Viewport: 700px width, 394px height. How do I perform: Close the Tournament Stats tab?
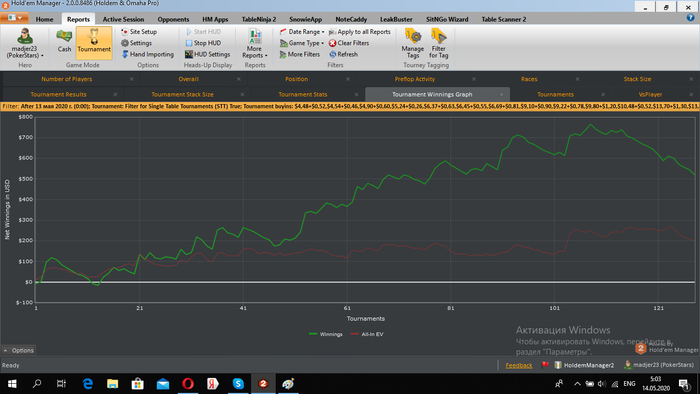pyautogui.click(x=356, y=95)
